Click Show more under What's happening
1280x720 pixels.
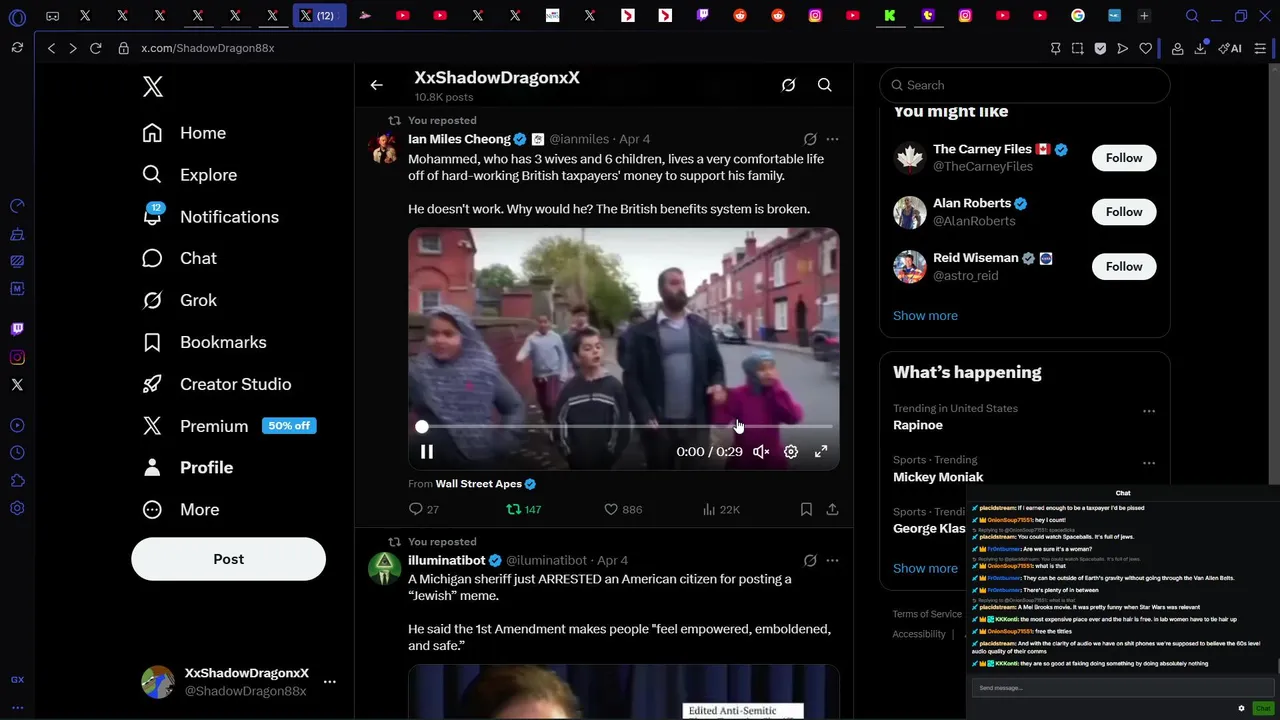(925, 568)
